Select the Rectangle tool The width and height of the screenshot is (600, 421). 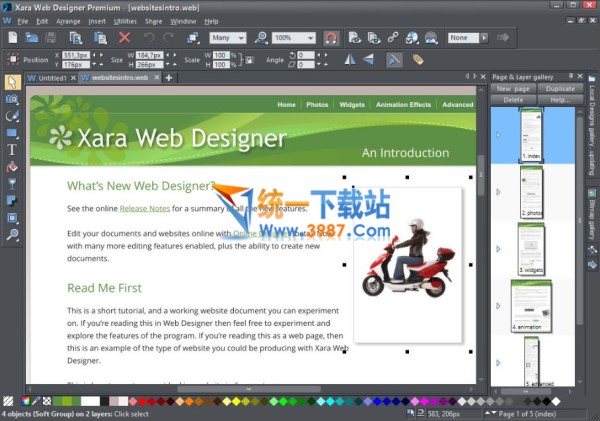(x=12, y=133)
